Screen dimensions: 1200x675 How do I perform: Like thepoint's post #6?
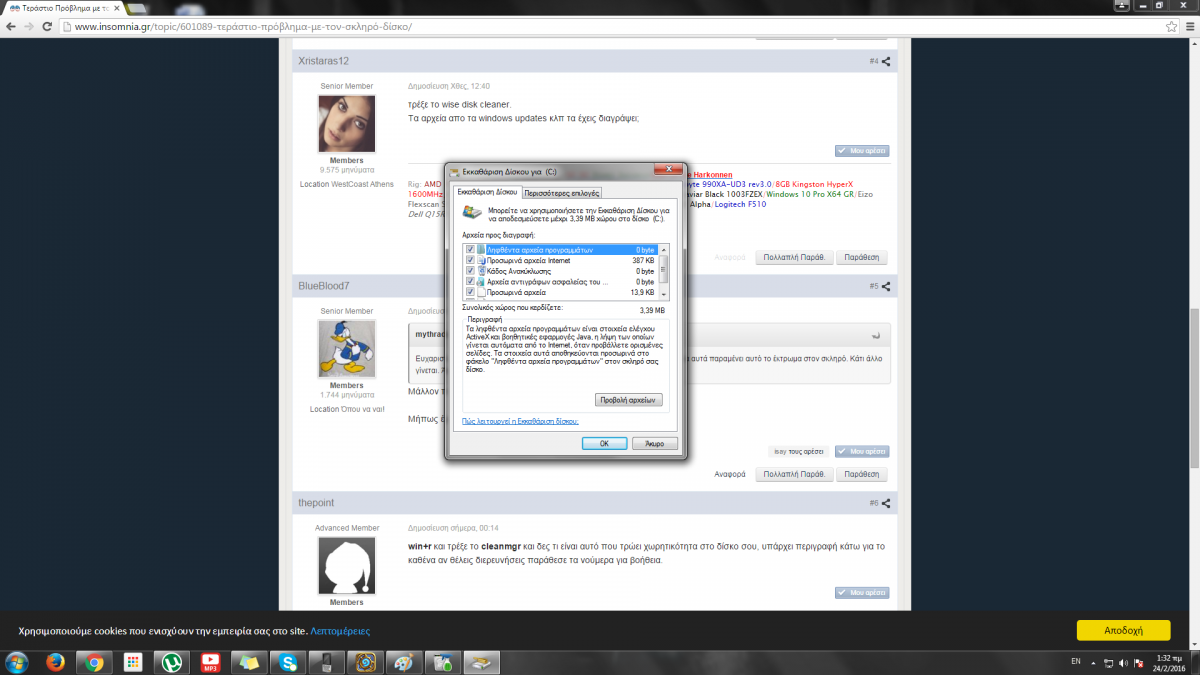pyautogui.click(x=861, y=592)
